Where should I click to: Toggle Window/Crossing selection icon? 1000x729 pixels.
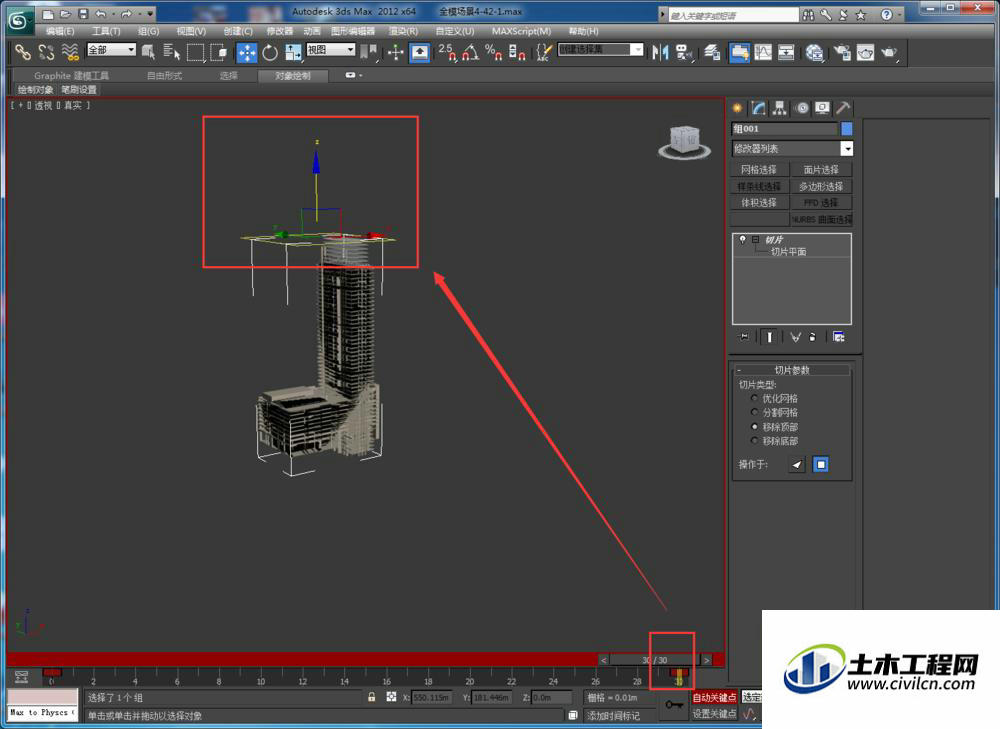[x=219, y=52]
